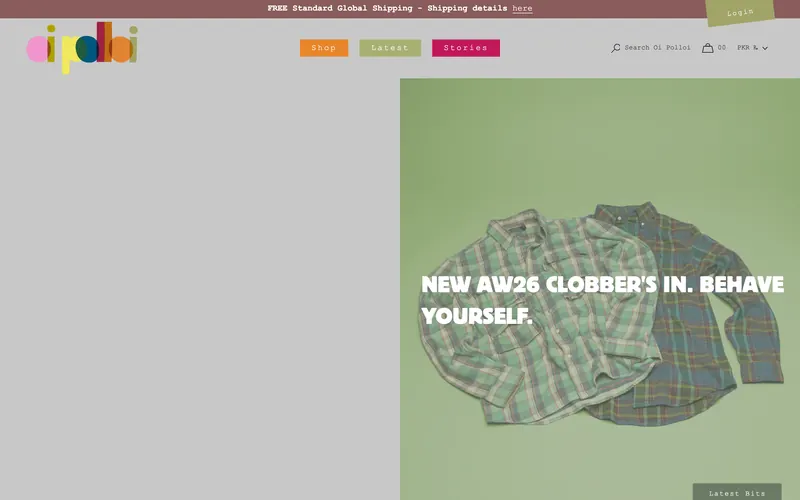The height and width of the screenshot is (500, 800).
Task: Click the '00' bag count
Action: click(721, 47)
